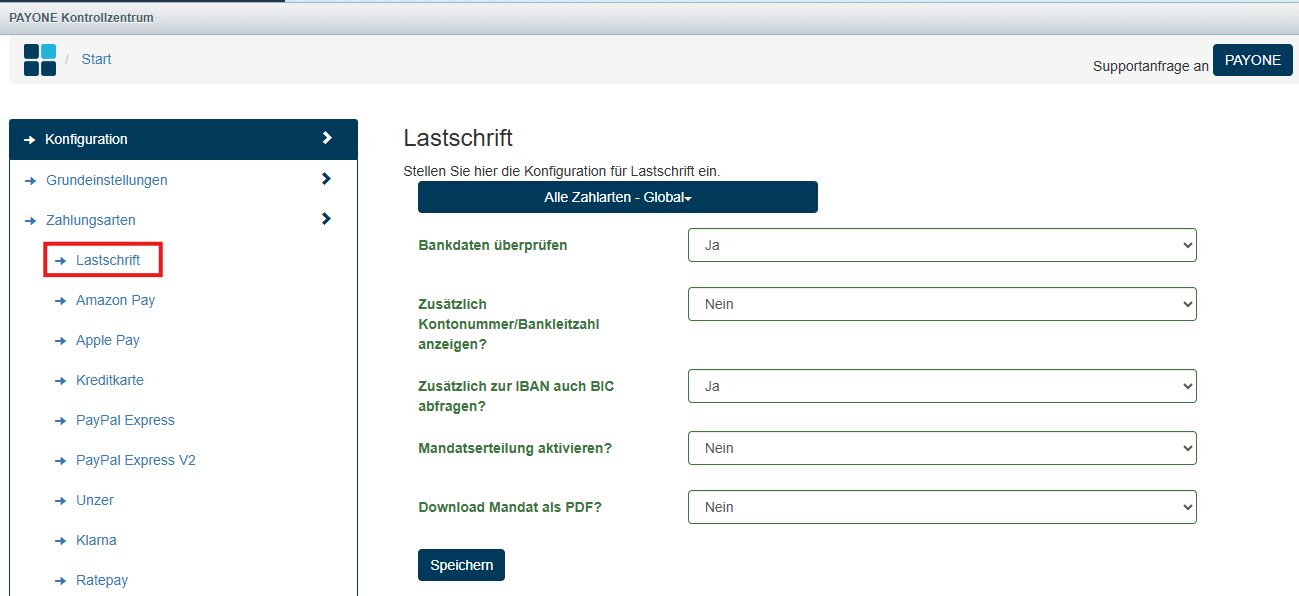
Task: Click the Bankdaten überprüfen label
Action: (x=493, y=245)
